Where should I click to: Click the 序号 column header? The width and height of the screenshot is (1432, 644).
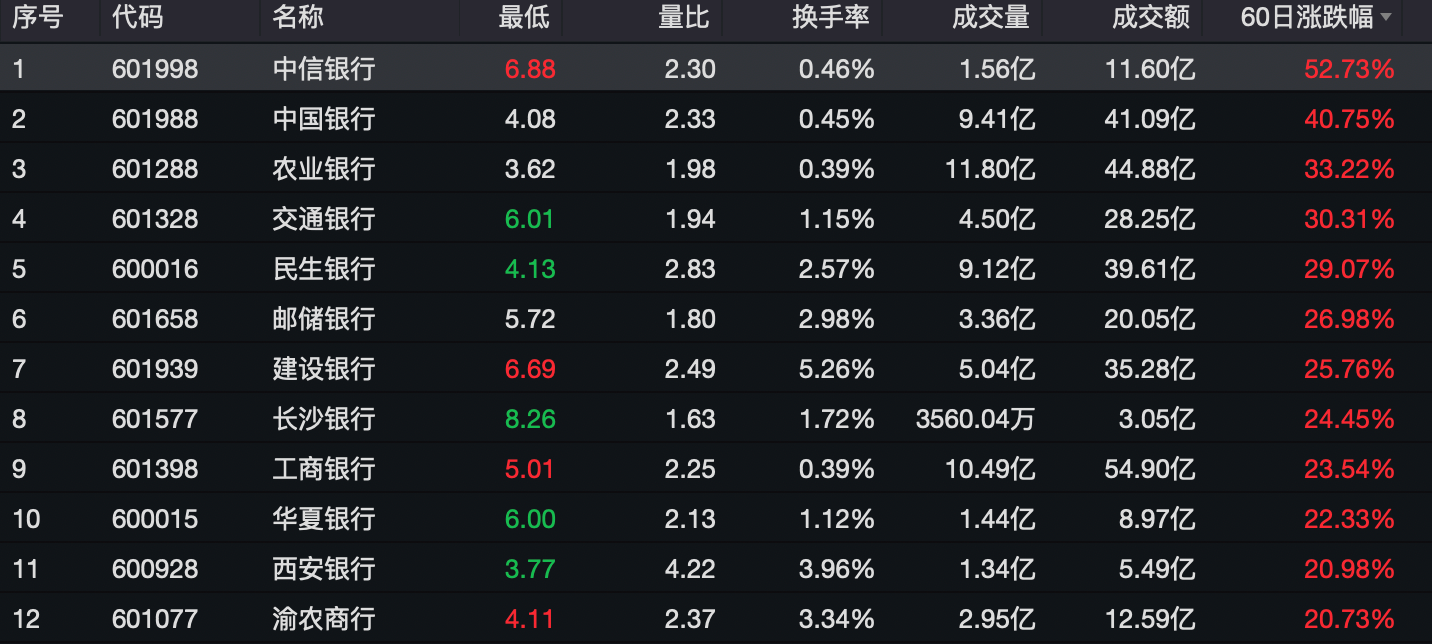pos(37,17)
